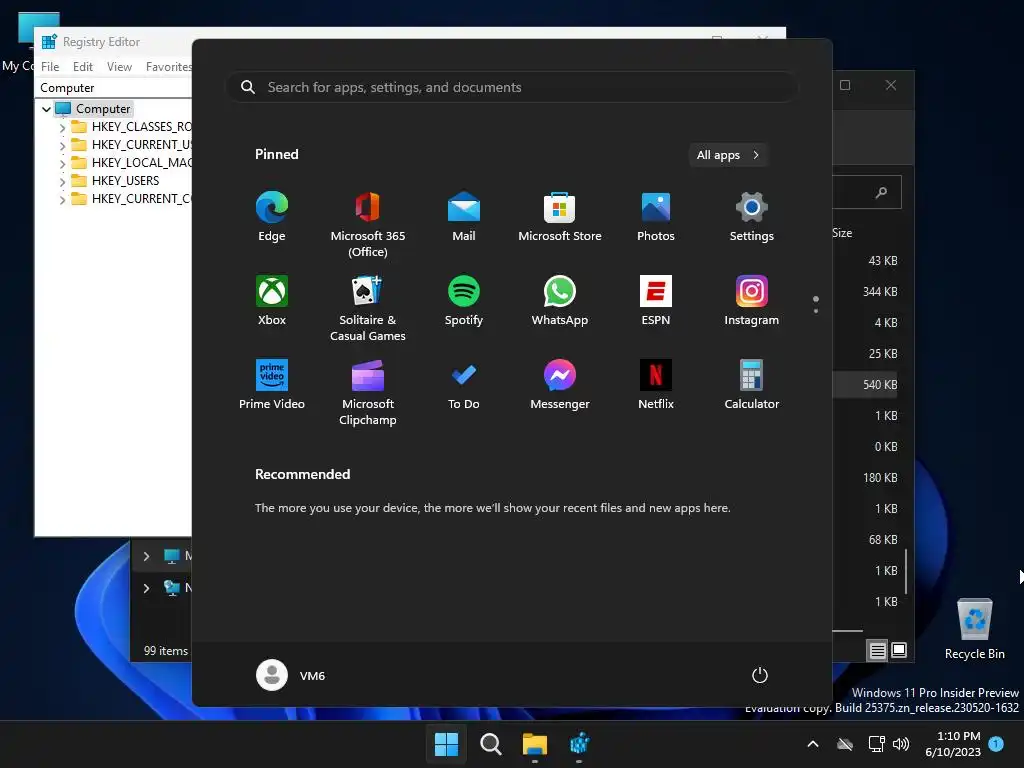The height and width of the screenshot is (768, 1024).
Task: Open File Explorer from the taskbar
Action: [x=535, y=744]
